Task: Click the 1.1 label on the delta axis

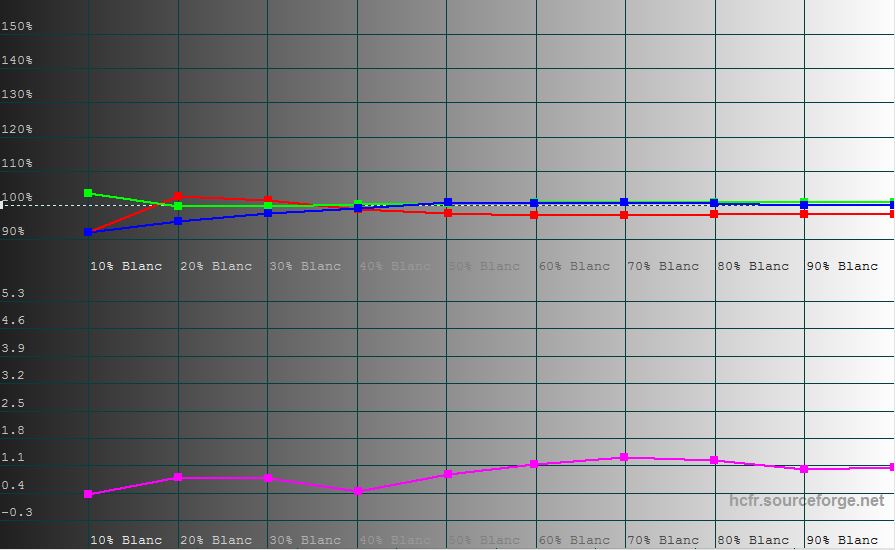Action: click(x=15, y=457)
